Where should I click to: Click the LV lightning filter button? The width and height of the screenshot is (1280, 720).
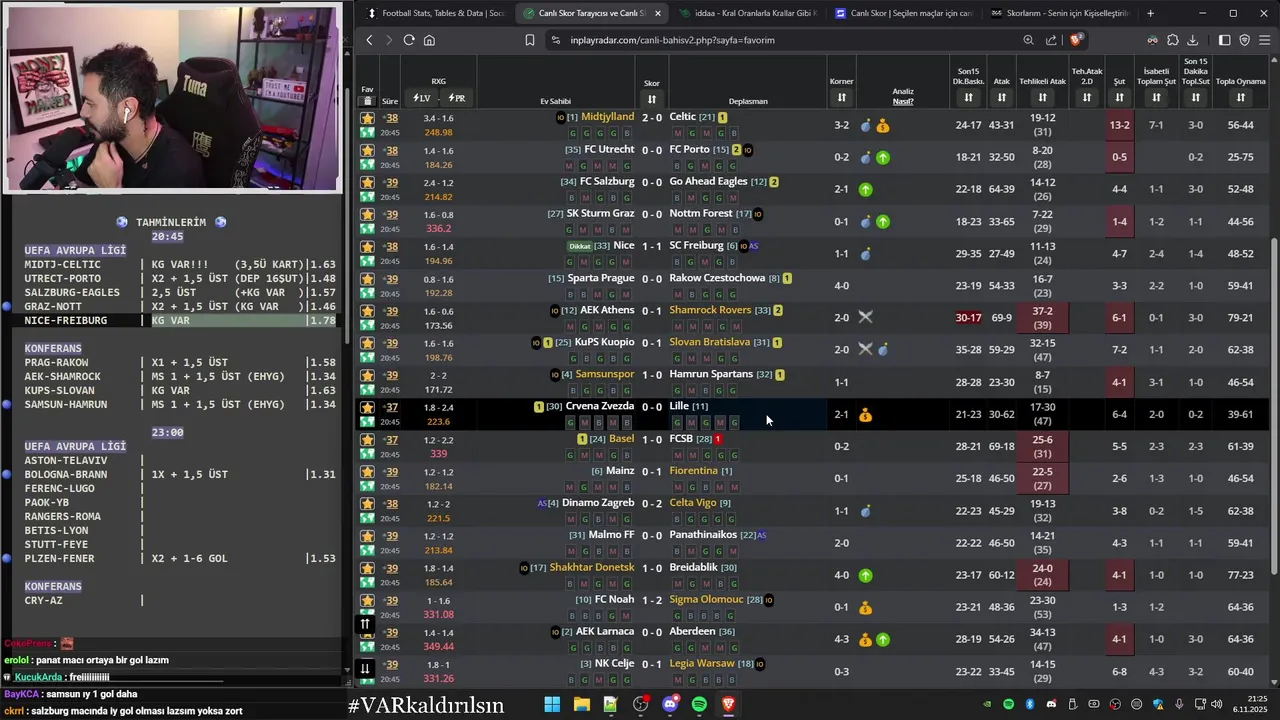(x=422, y=98)
